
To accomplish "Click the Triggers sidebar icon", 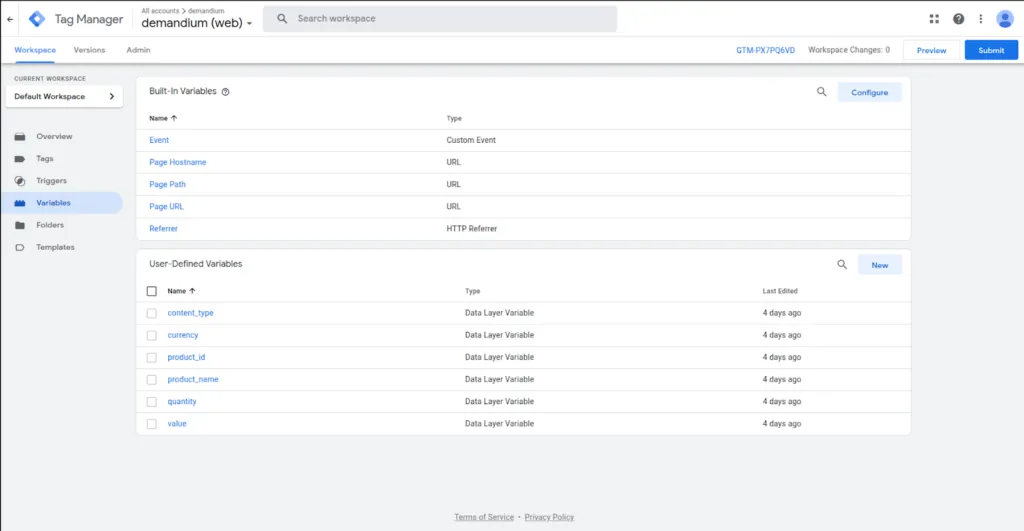I will click(x=20, y=181).
